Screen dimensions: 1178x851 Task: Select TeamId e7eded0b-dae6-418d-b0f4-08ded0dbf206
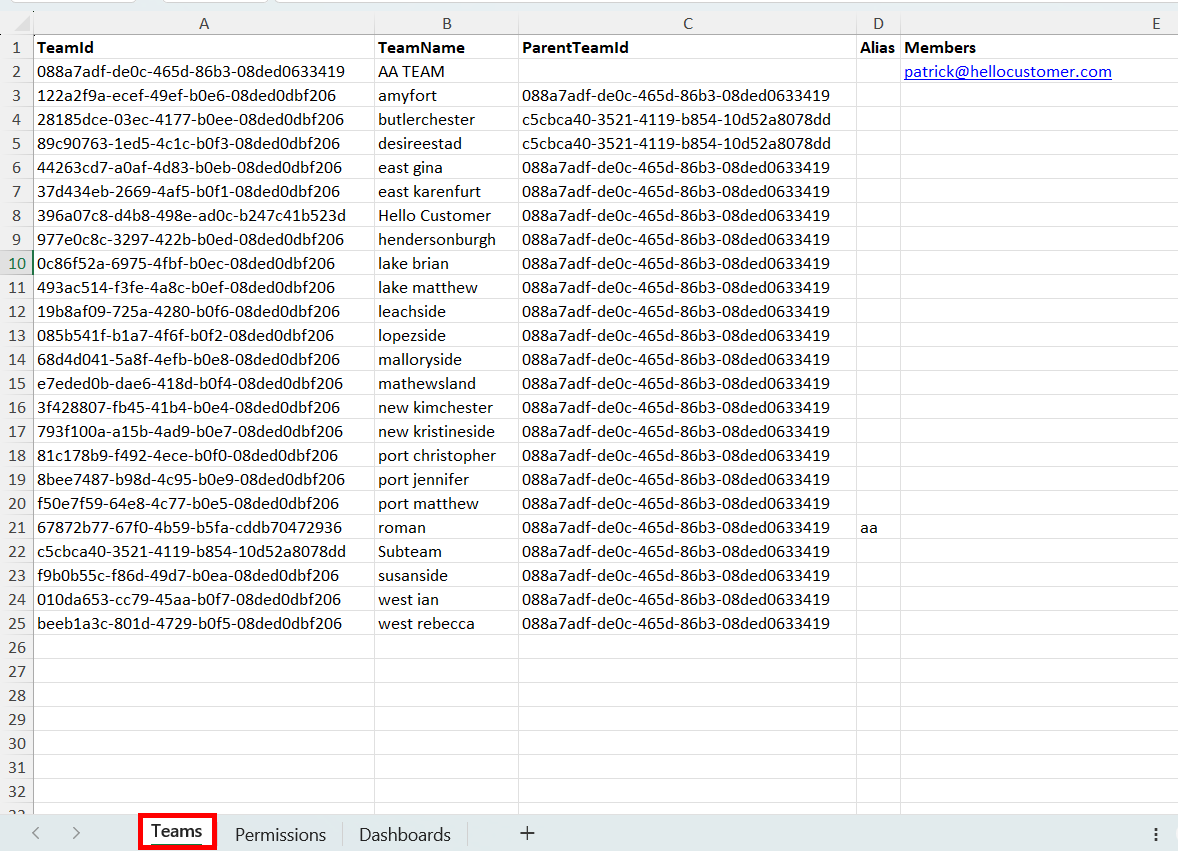click(x=204, y=384)
